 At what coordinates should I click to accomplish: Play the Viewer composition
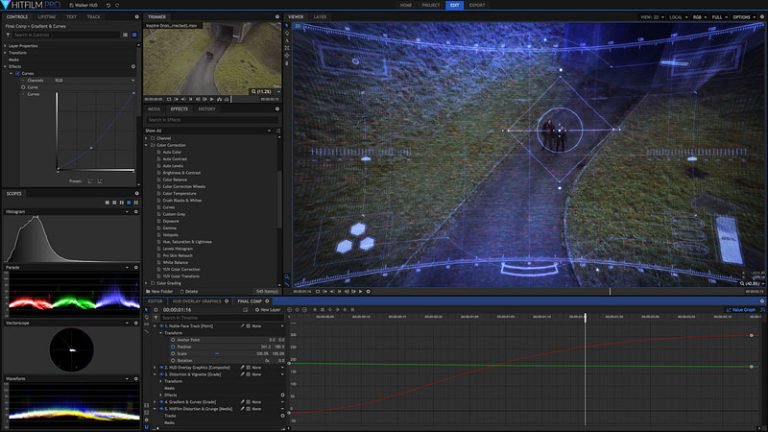[x=360, y=291]
